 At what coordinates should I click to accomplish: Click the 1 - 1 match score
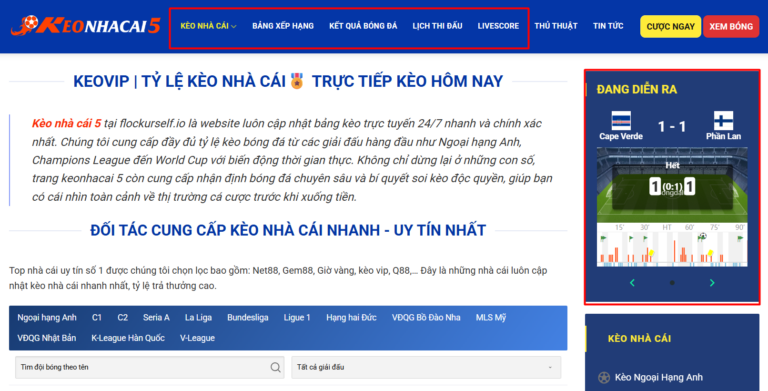point(672,127)
